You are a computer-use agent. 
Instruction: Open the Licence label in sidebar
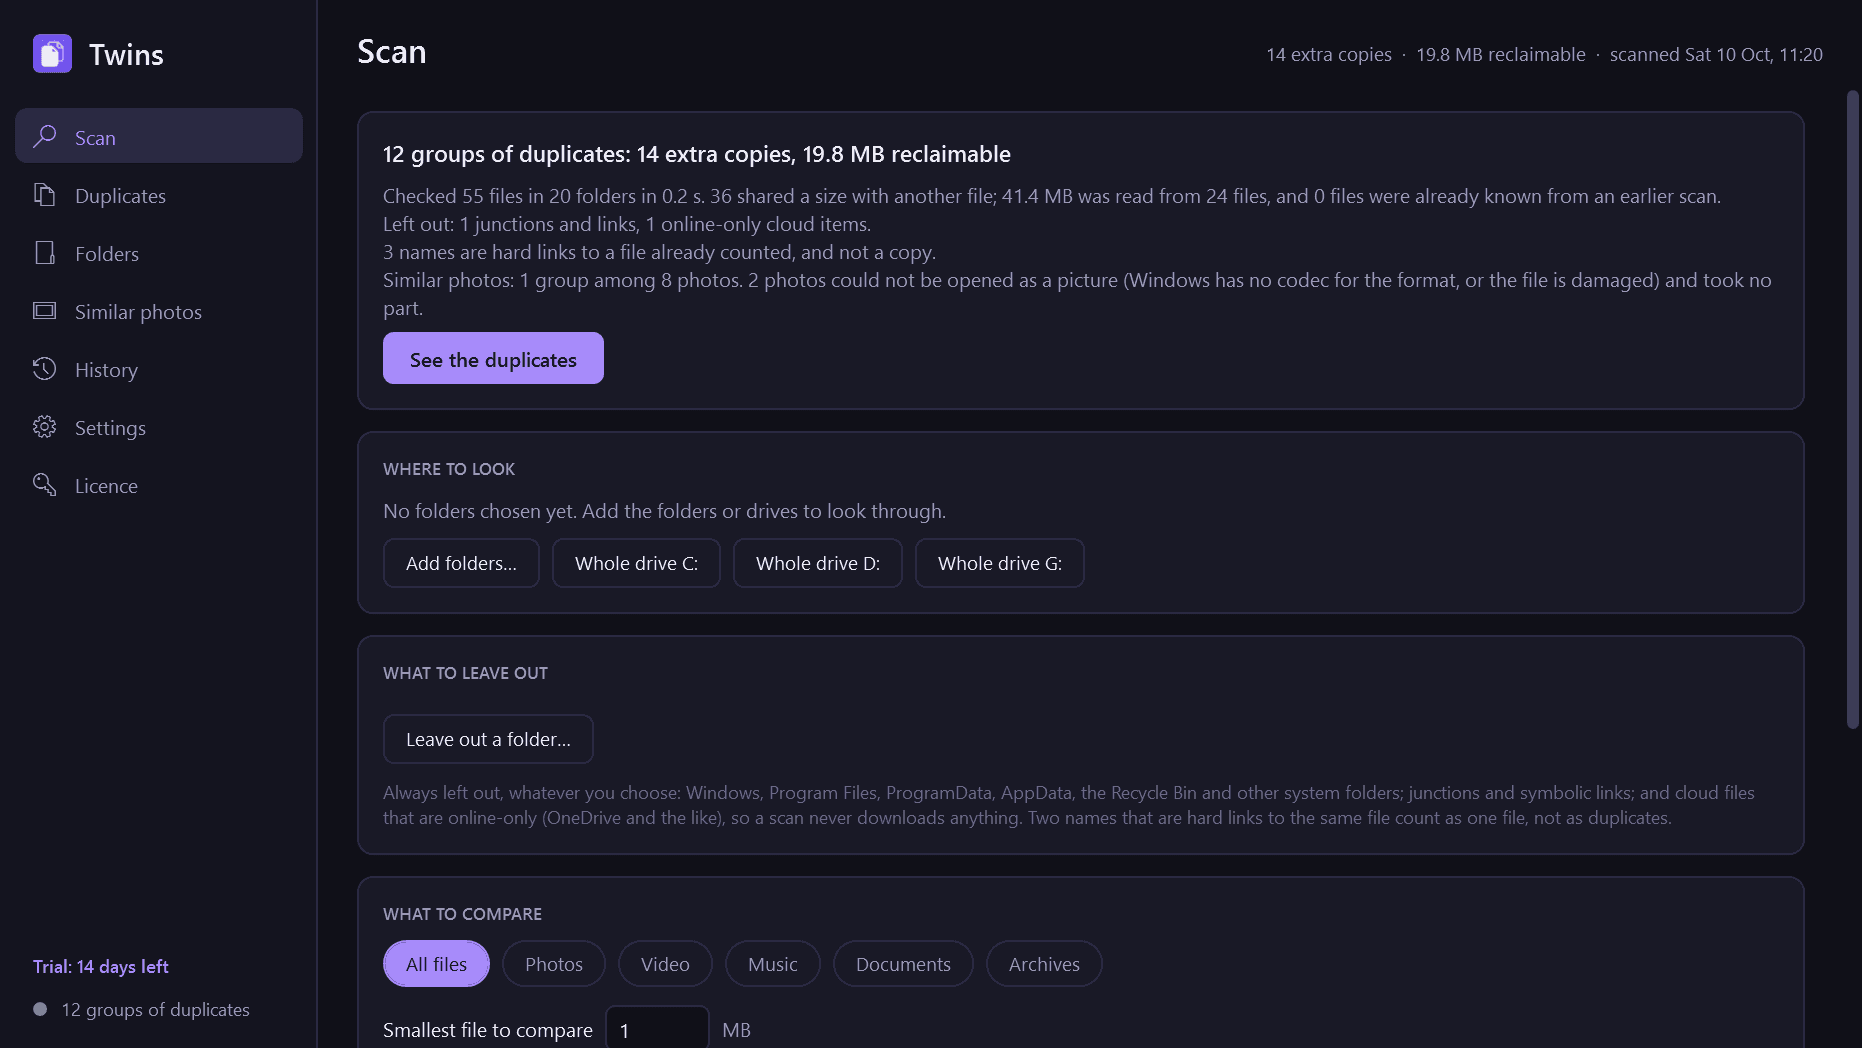click(106, 486)
